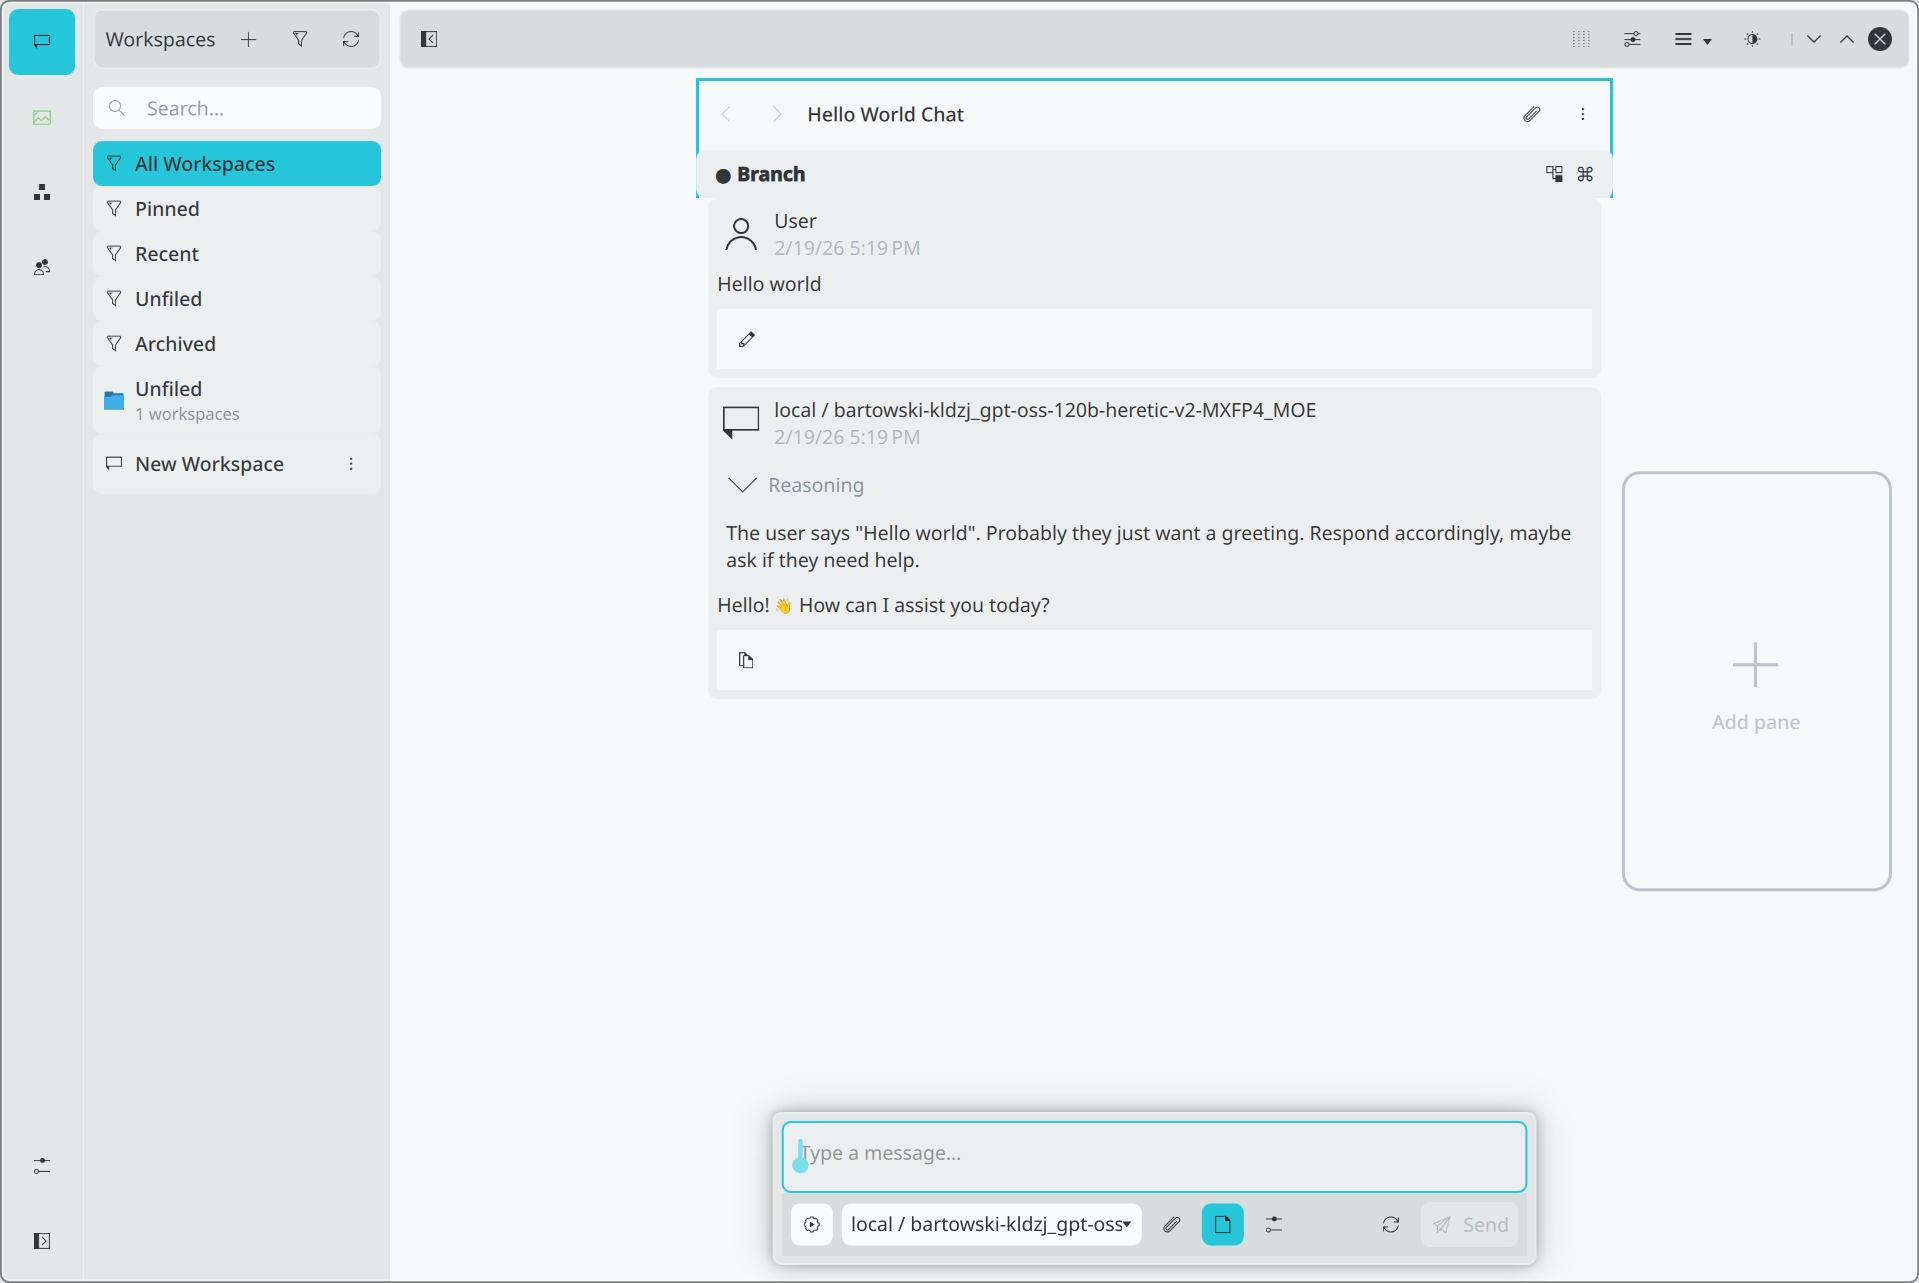The height and width of the screenshot is (1283, 1919).
Task: Open the top toolbar adjustment sliders
Action: tap(1633, 39)
